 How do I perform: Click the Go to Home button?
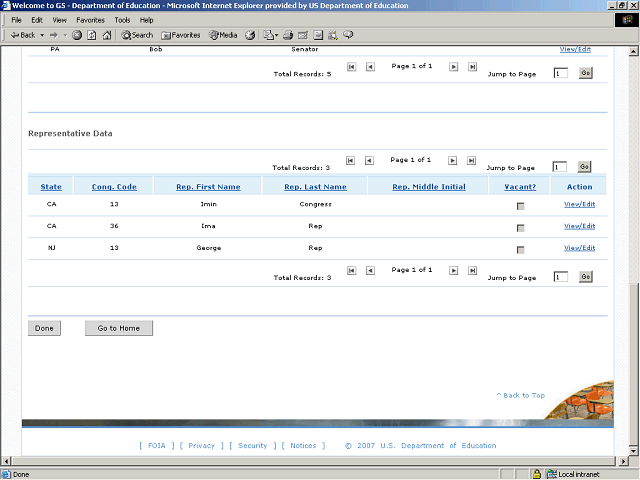point(118,328)
